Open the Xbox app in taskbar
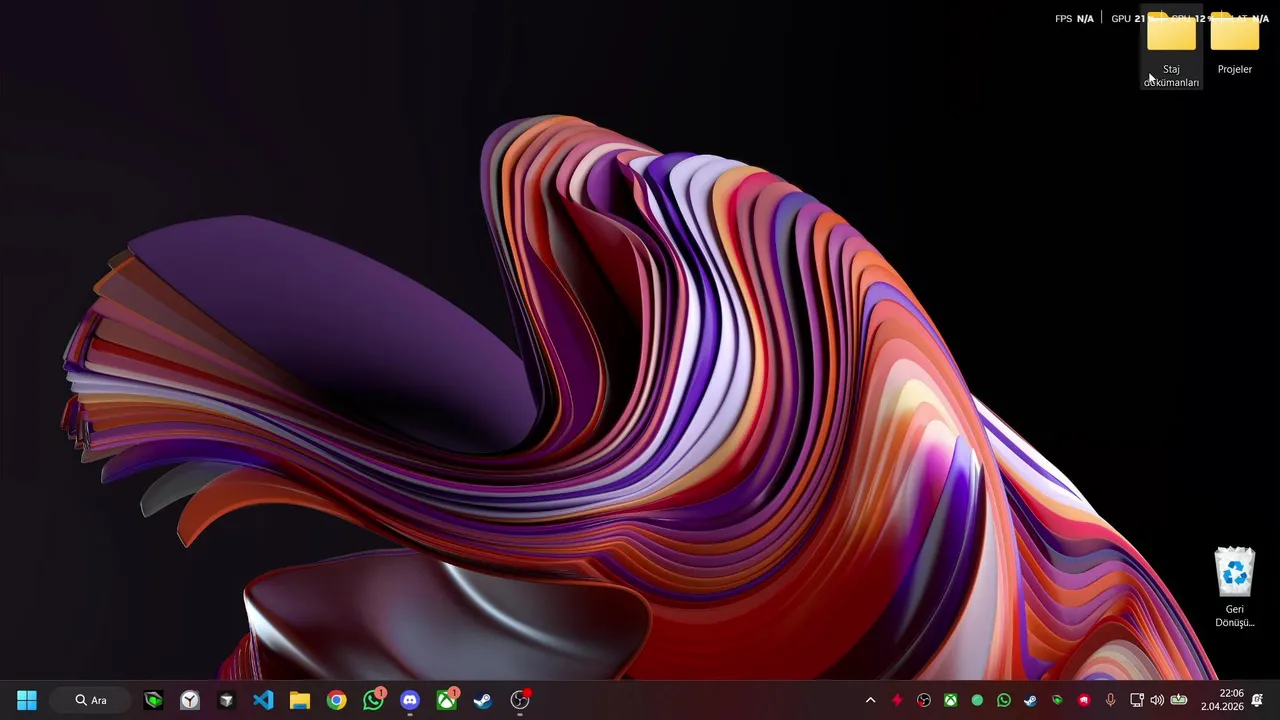The width and height of the screenshot is (1280, 720). (x=446, y=700)
